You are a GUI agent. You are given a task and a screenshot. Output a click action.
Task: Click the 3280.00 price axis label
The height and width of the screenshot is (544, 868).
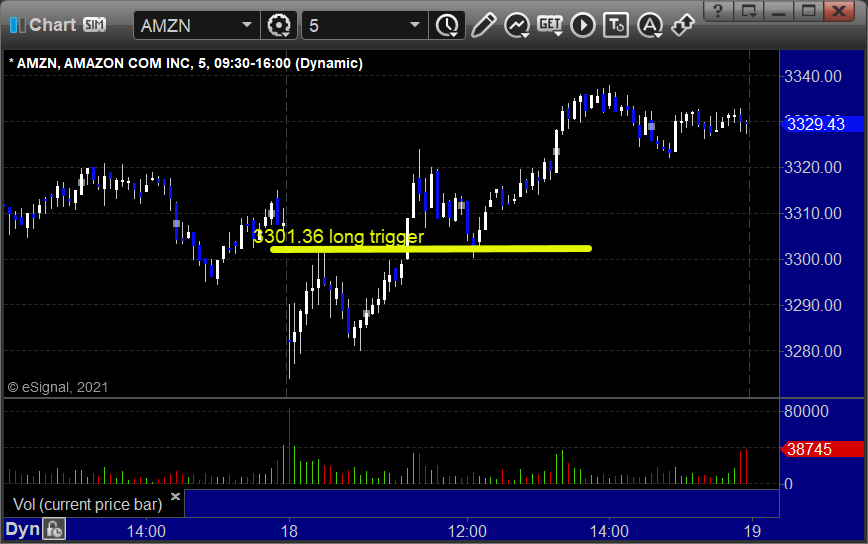tap(813, 351)
